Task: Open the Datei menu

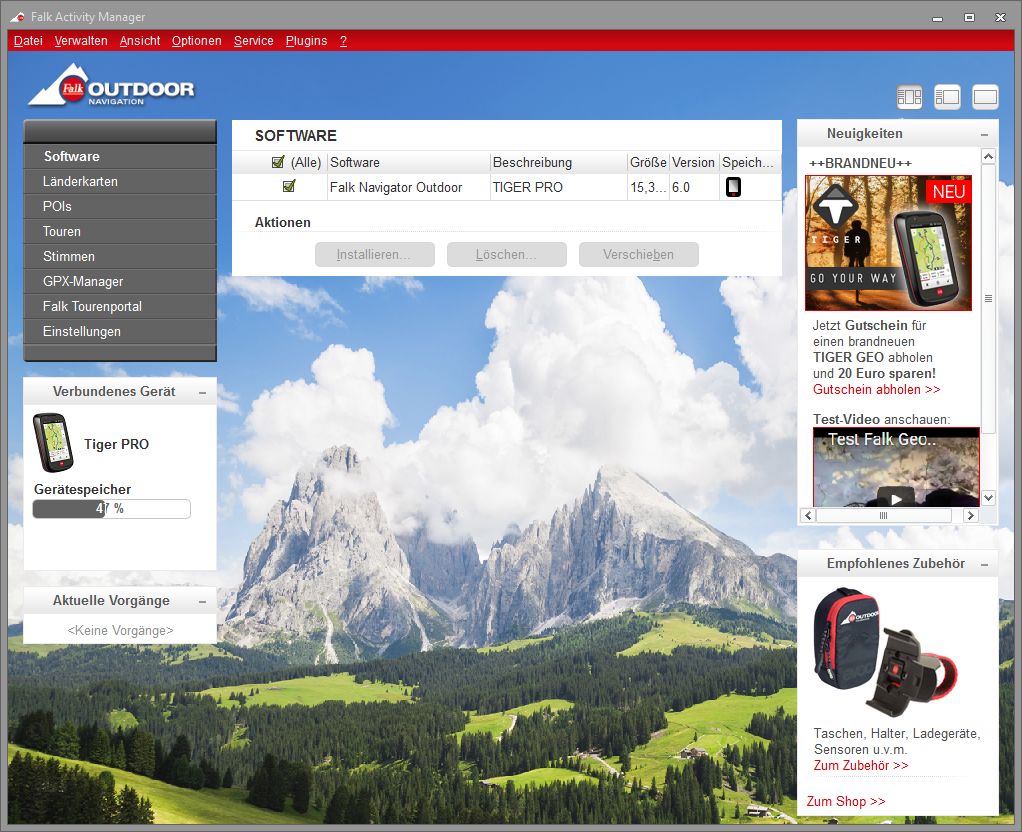Action: pos(28,40)
